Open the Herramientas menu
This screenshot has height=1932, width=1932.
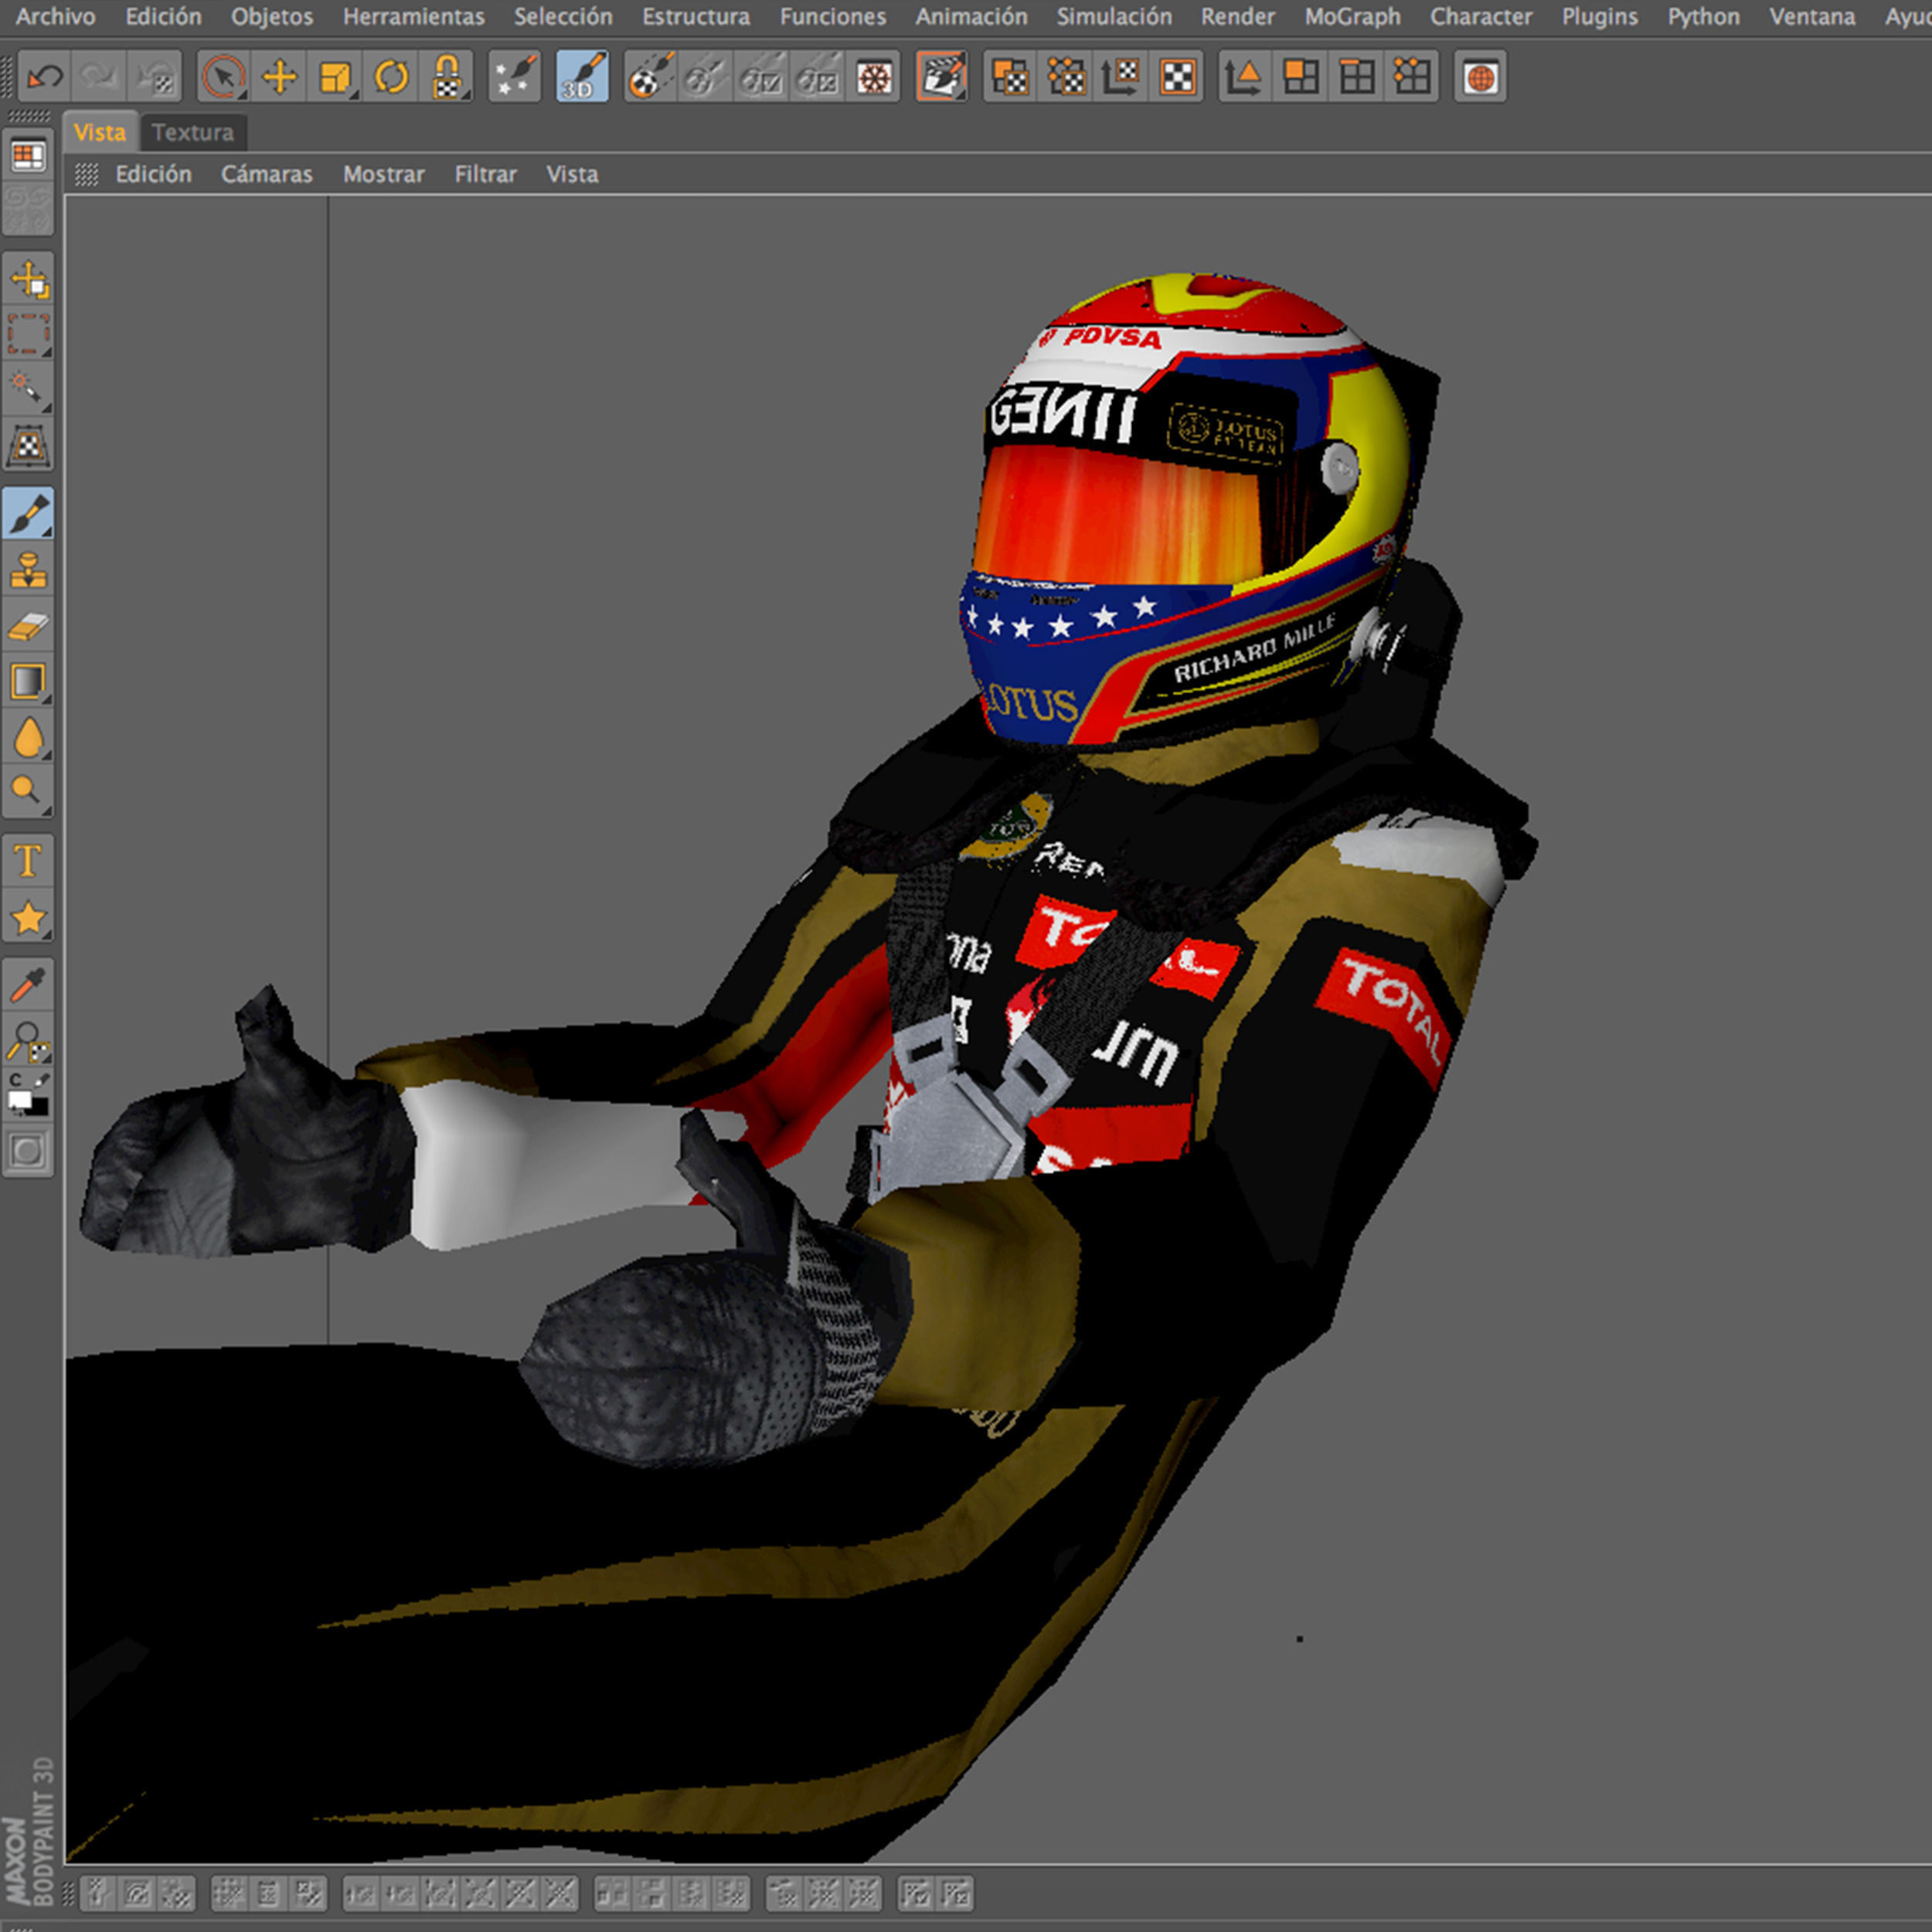pos(413,17)
